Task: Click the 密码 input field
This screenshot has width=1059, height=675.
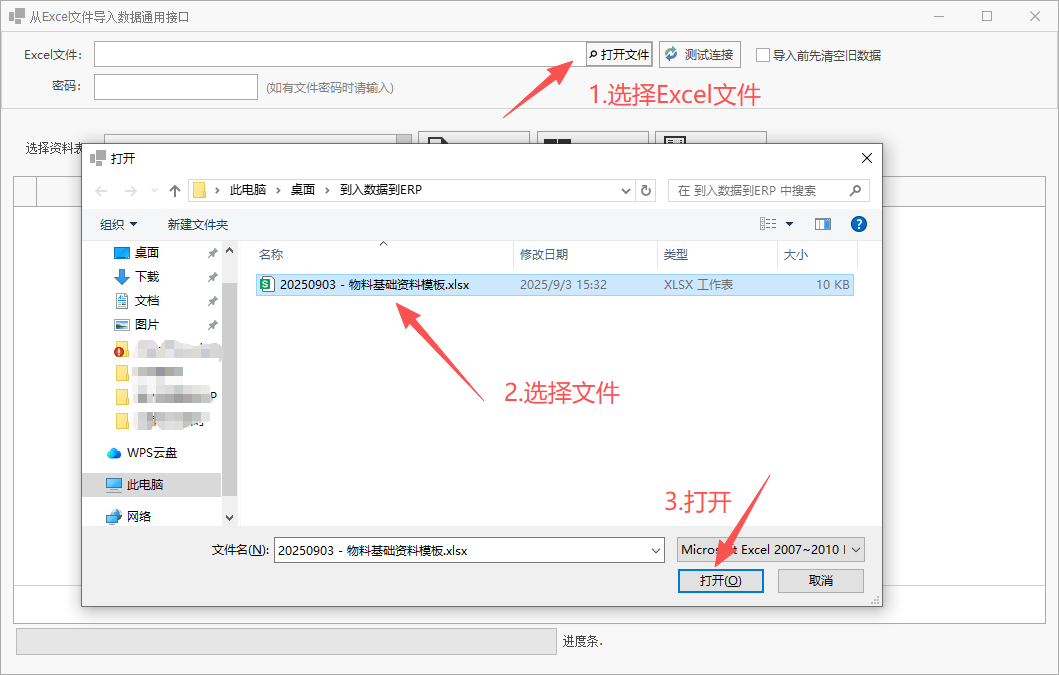Action: 176,86
